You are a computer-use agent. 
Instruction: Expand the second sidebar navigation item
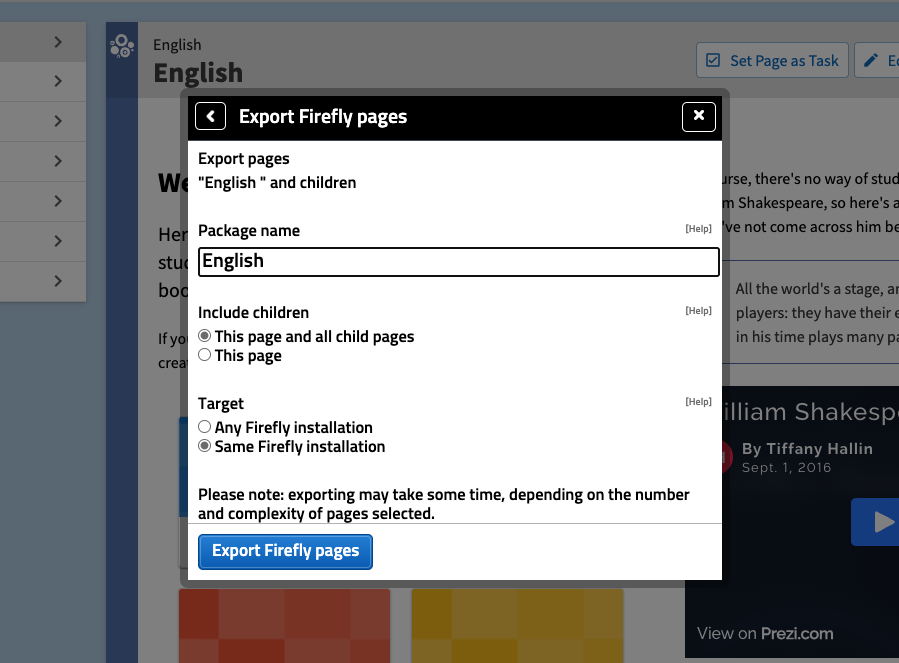(57, 81)
